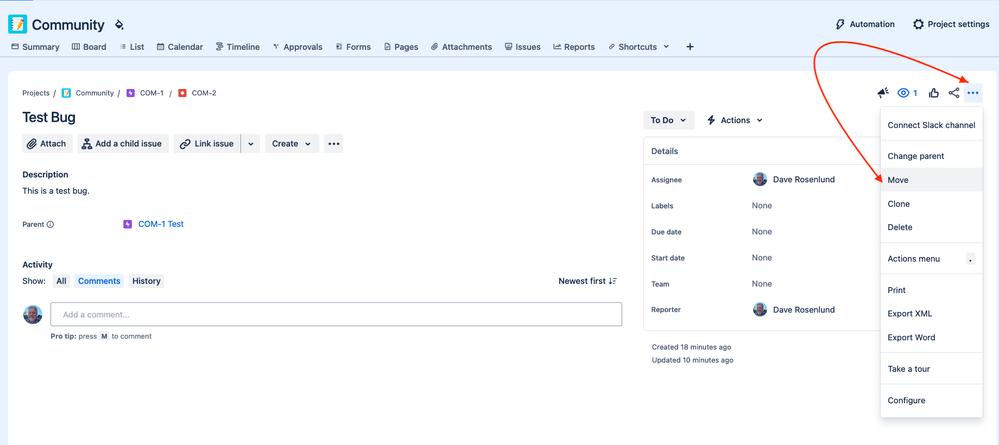Click the Start date None value
This screenshot has width=999, height=445.
click(762, 258)
